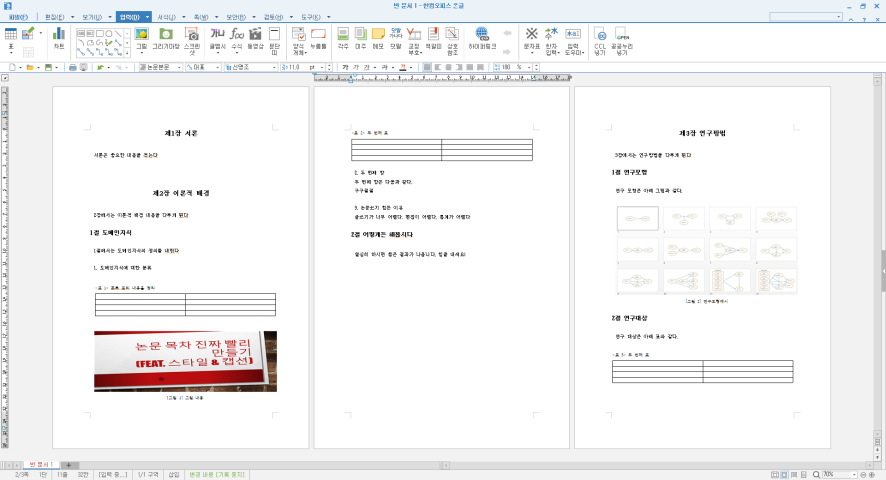Open the 쪽 menu
The width and height of the screenshot is (886, 480).
(x=201, y=17)
